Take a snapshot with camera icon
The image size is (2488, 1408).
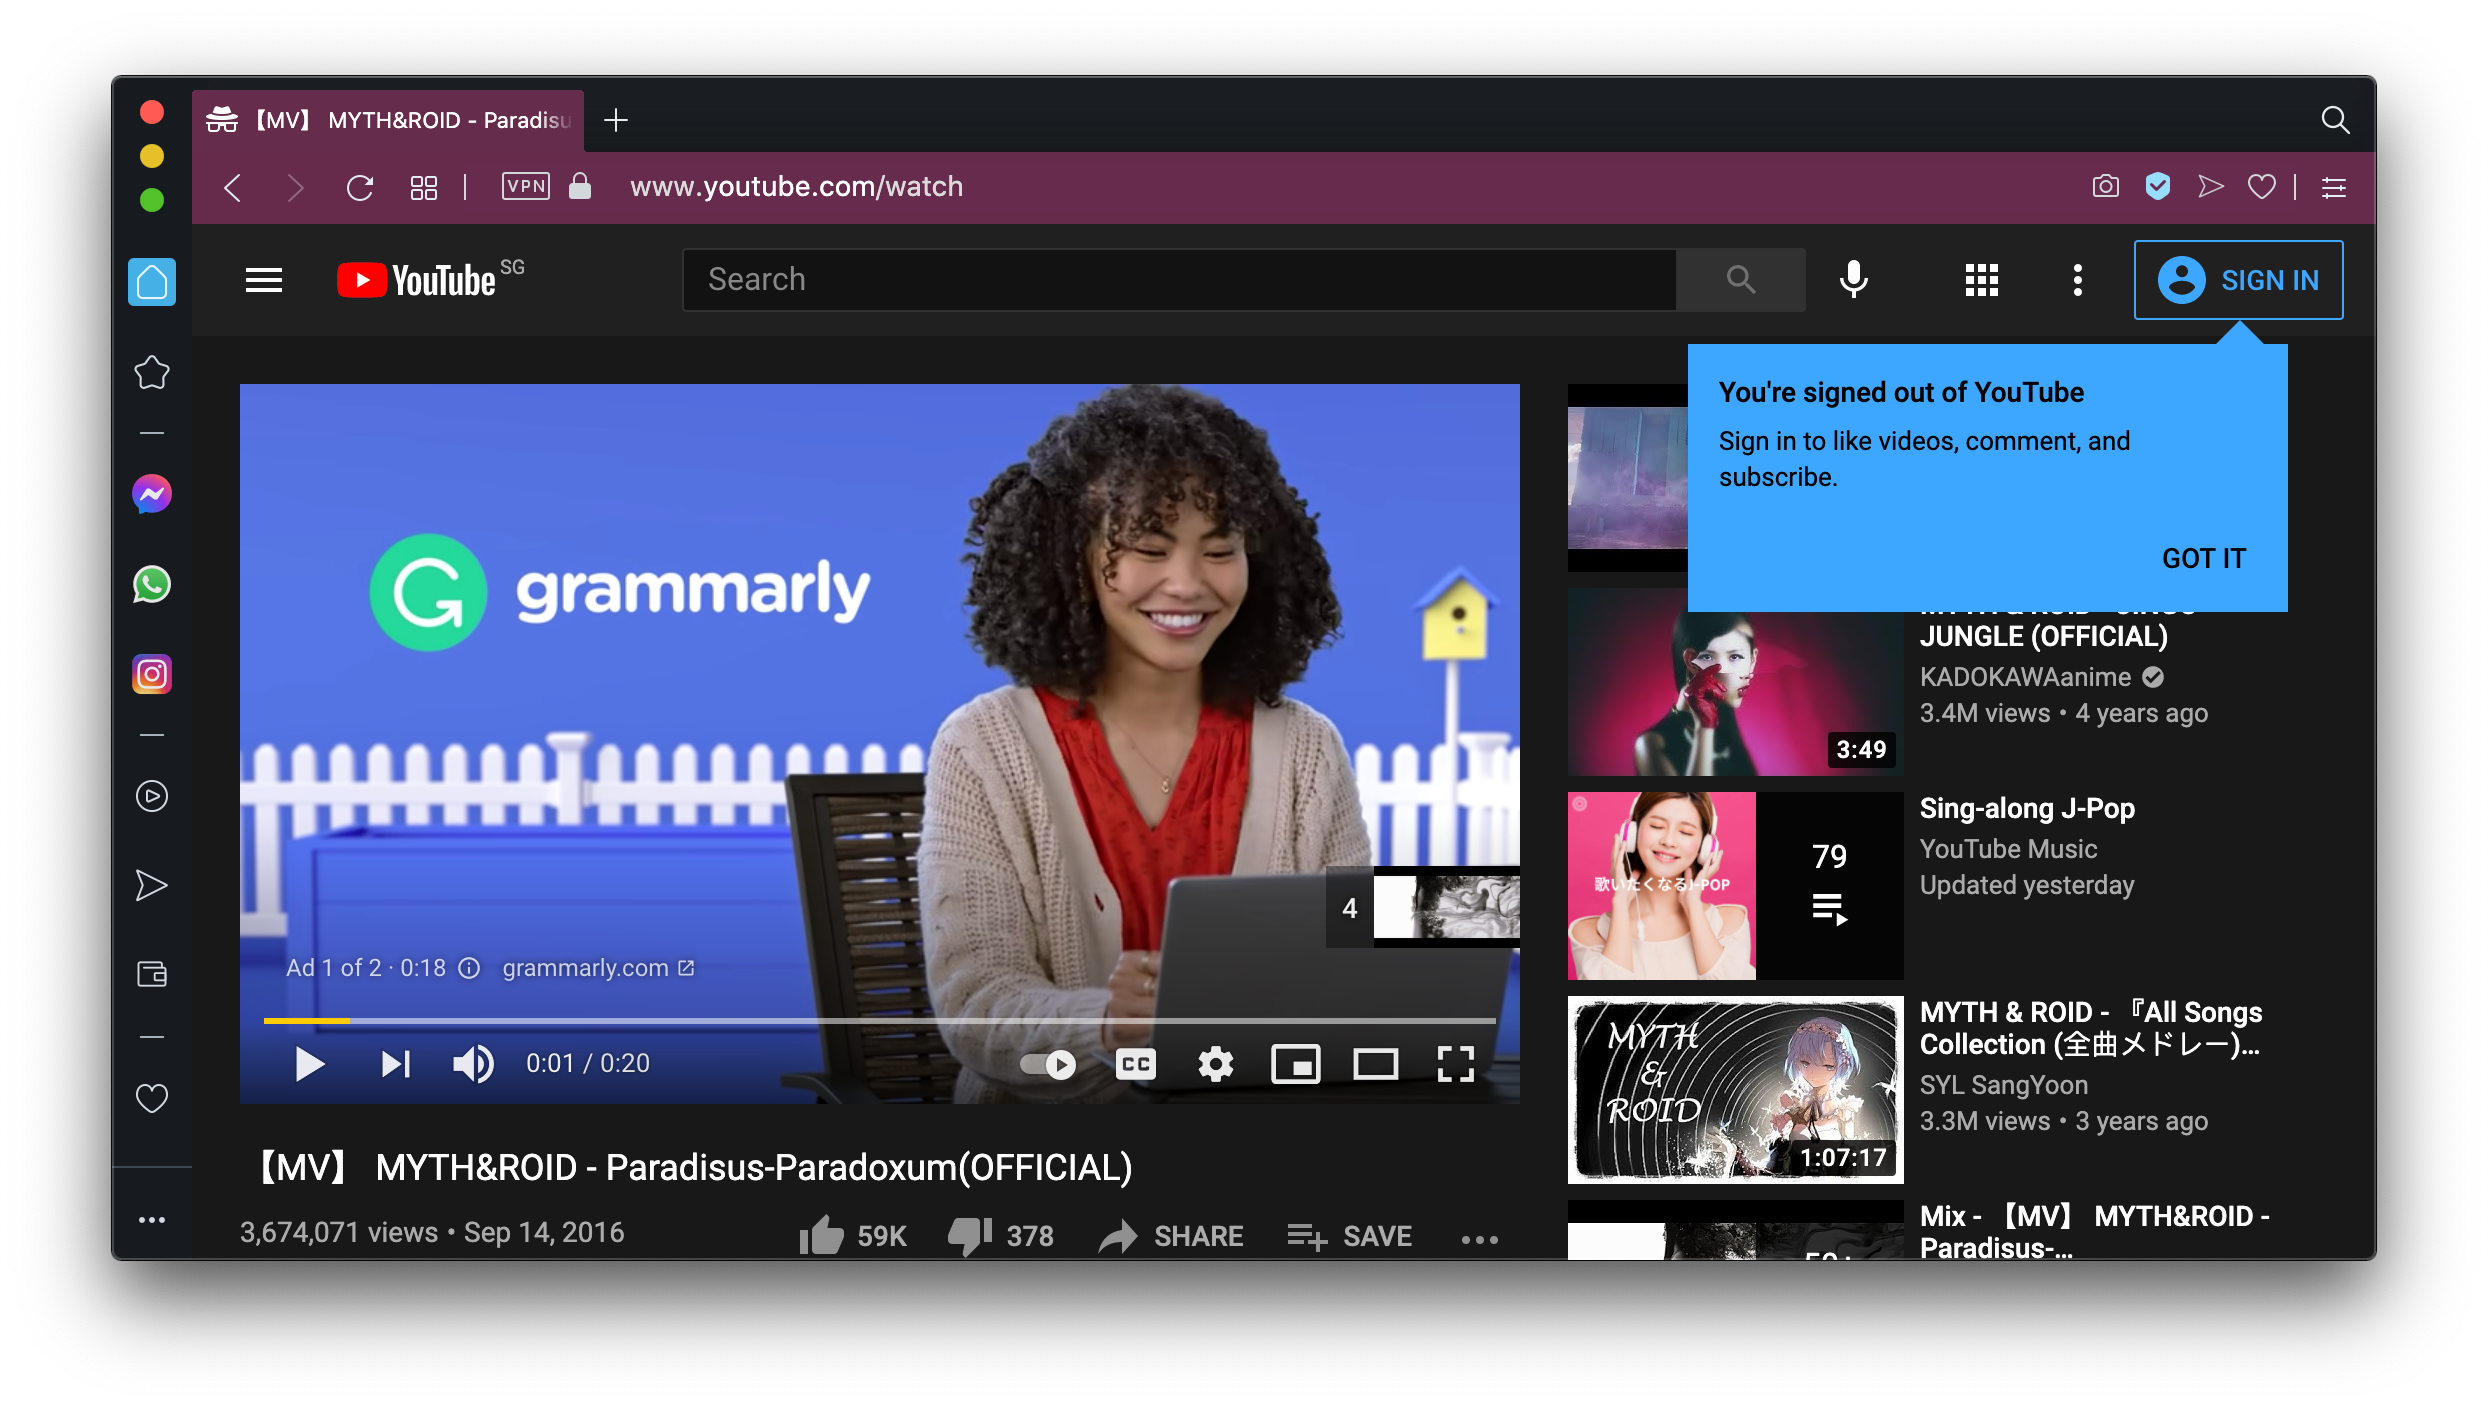pyautogui.click(x=2106, y=186)
